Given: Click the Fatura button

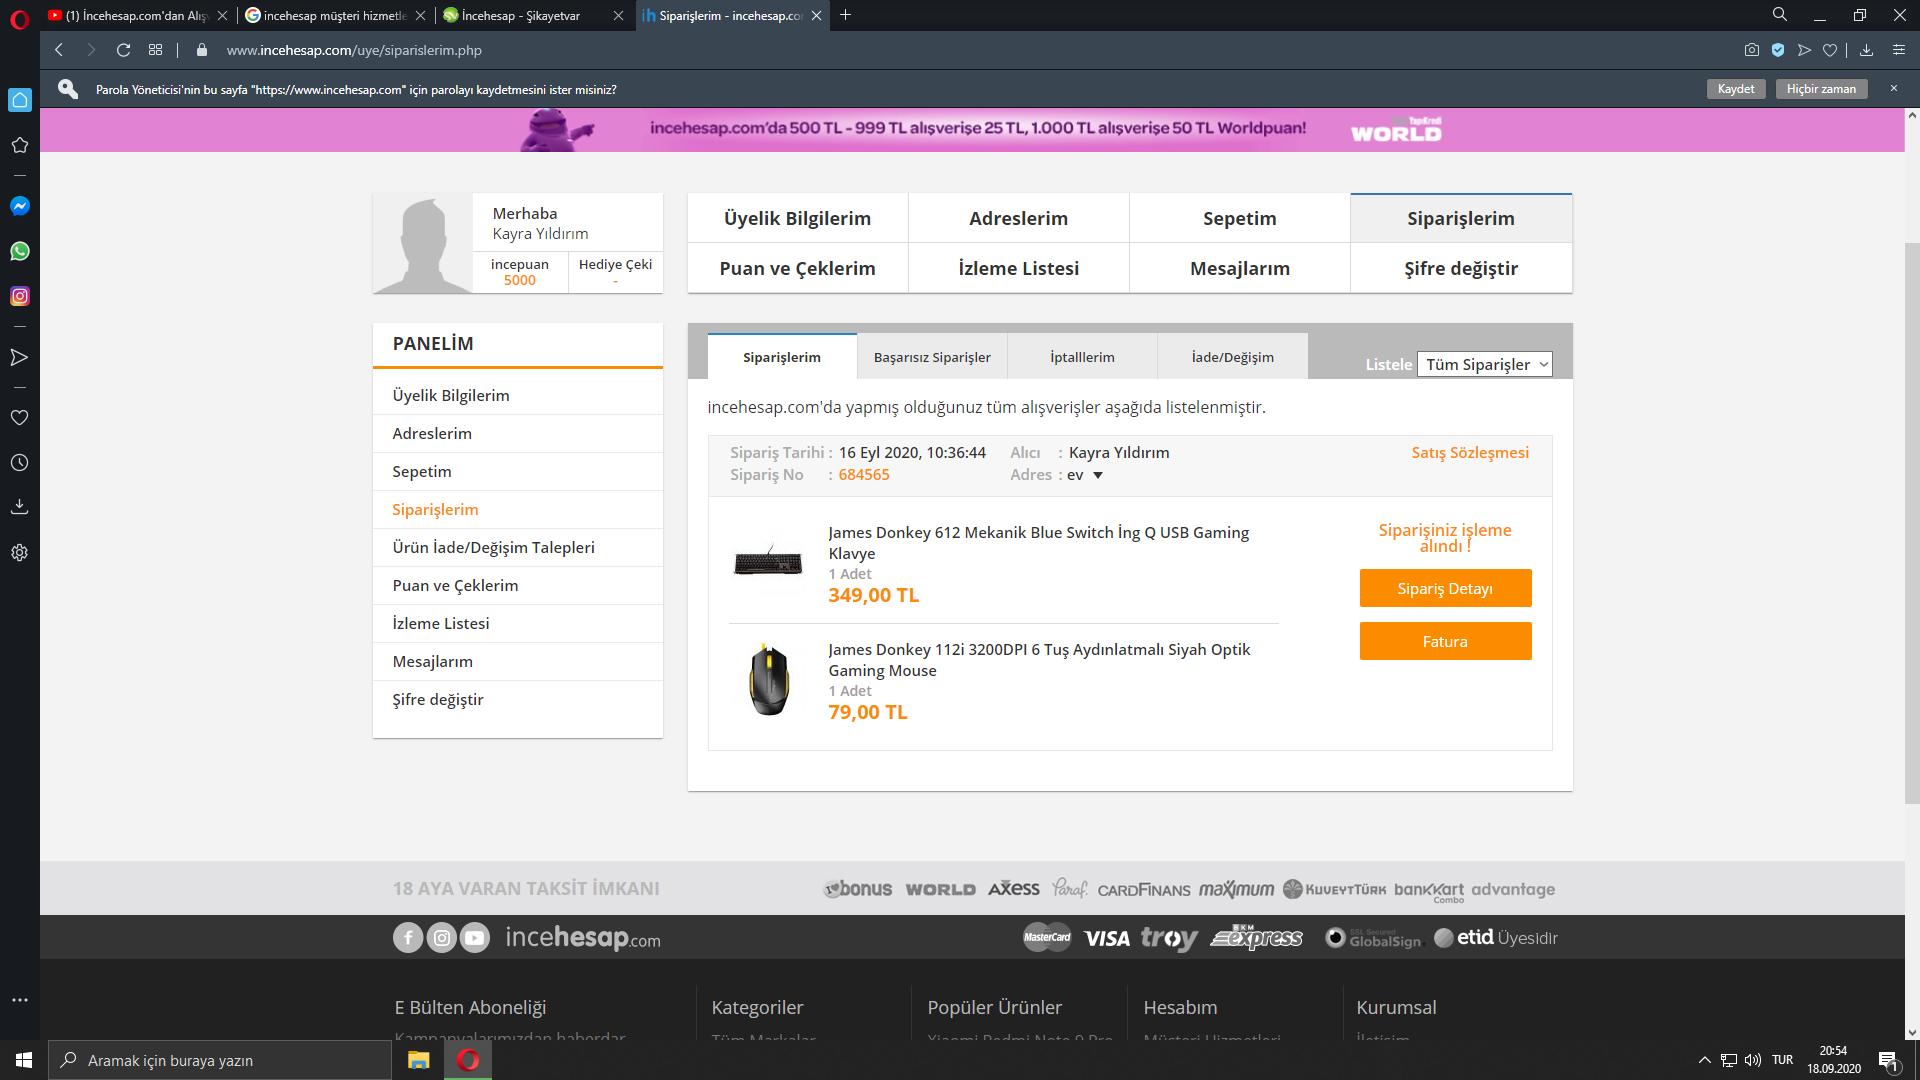Looking at the screenshot, I should coord(1445,641).
